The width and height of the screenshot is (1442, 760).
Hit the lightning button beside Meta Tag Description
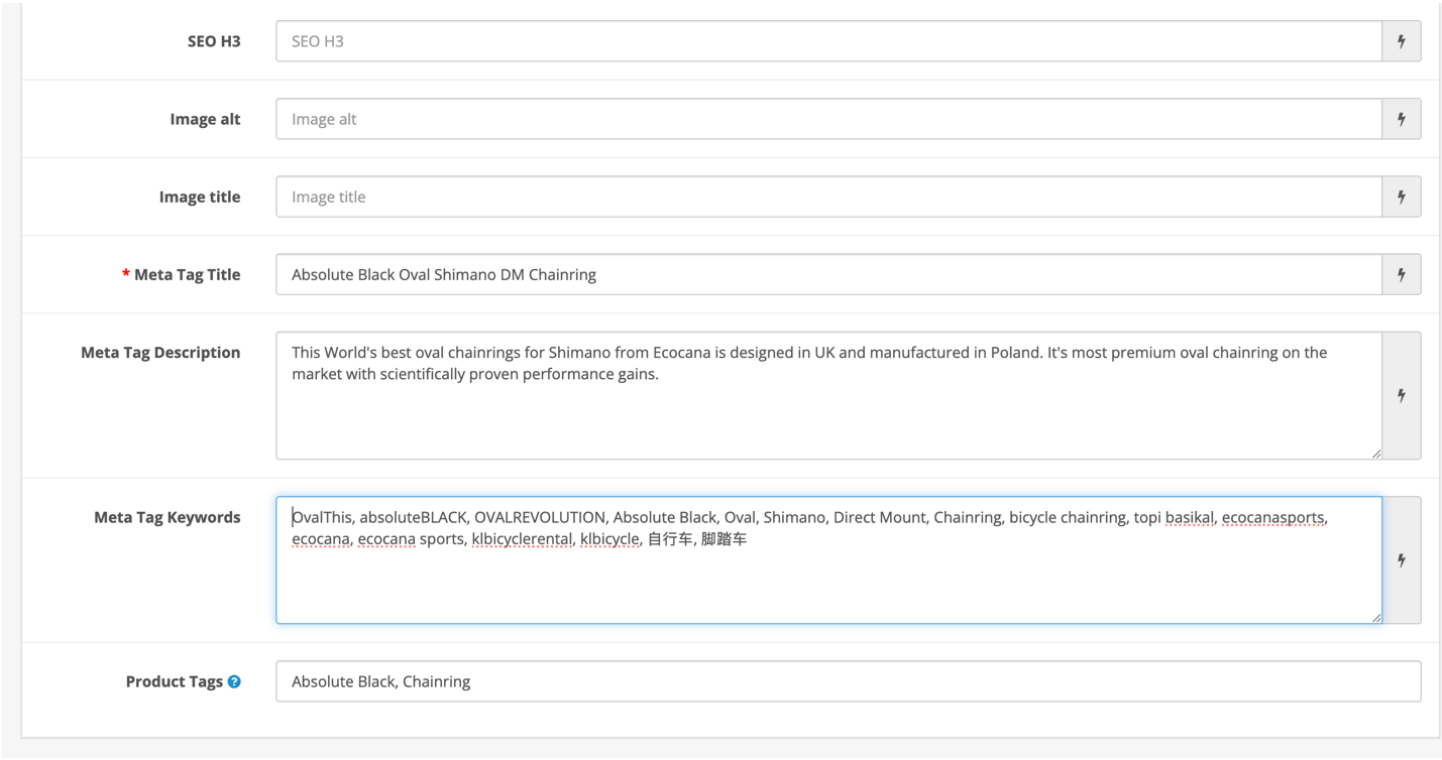point(1401,396)
